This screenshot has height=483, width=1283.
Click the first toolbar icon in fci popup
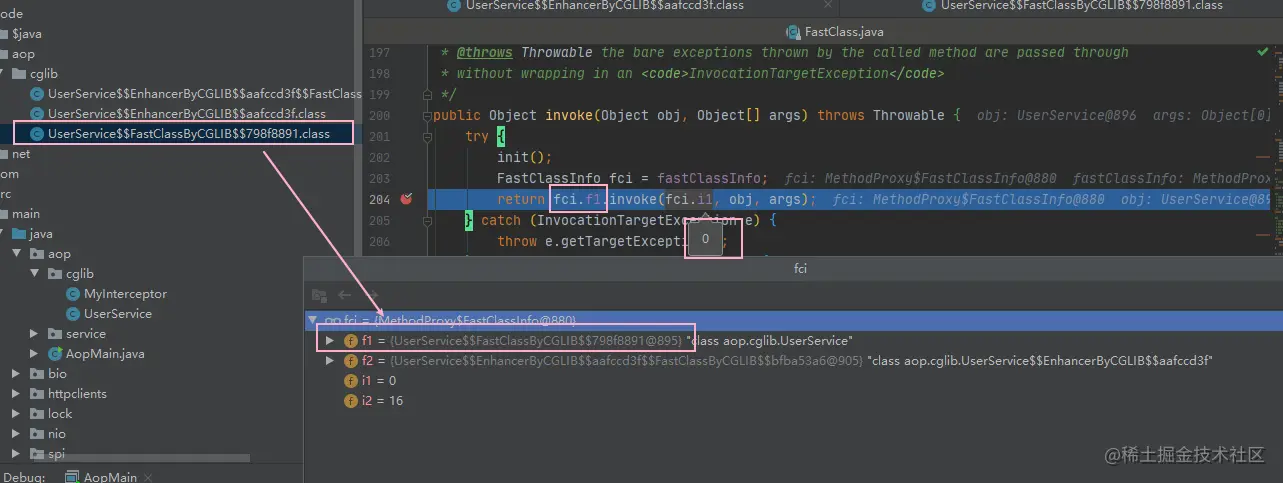(x=320, y=295)
